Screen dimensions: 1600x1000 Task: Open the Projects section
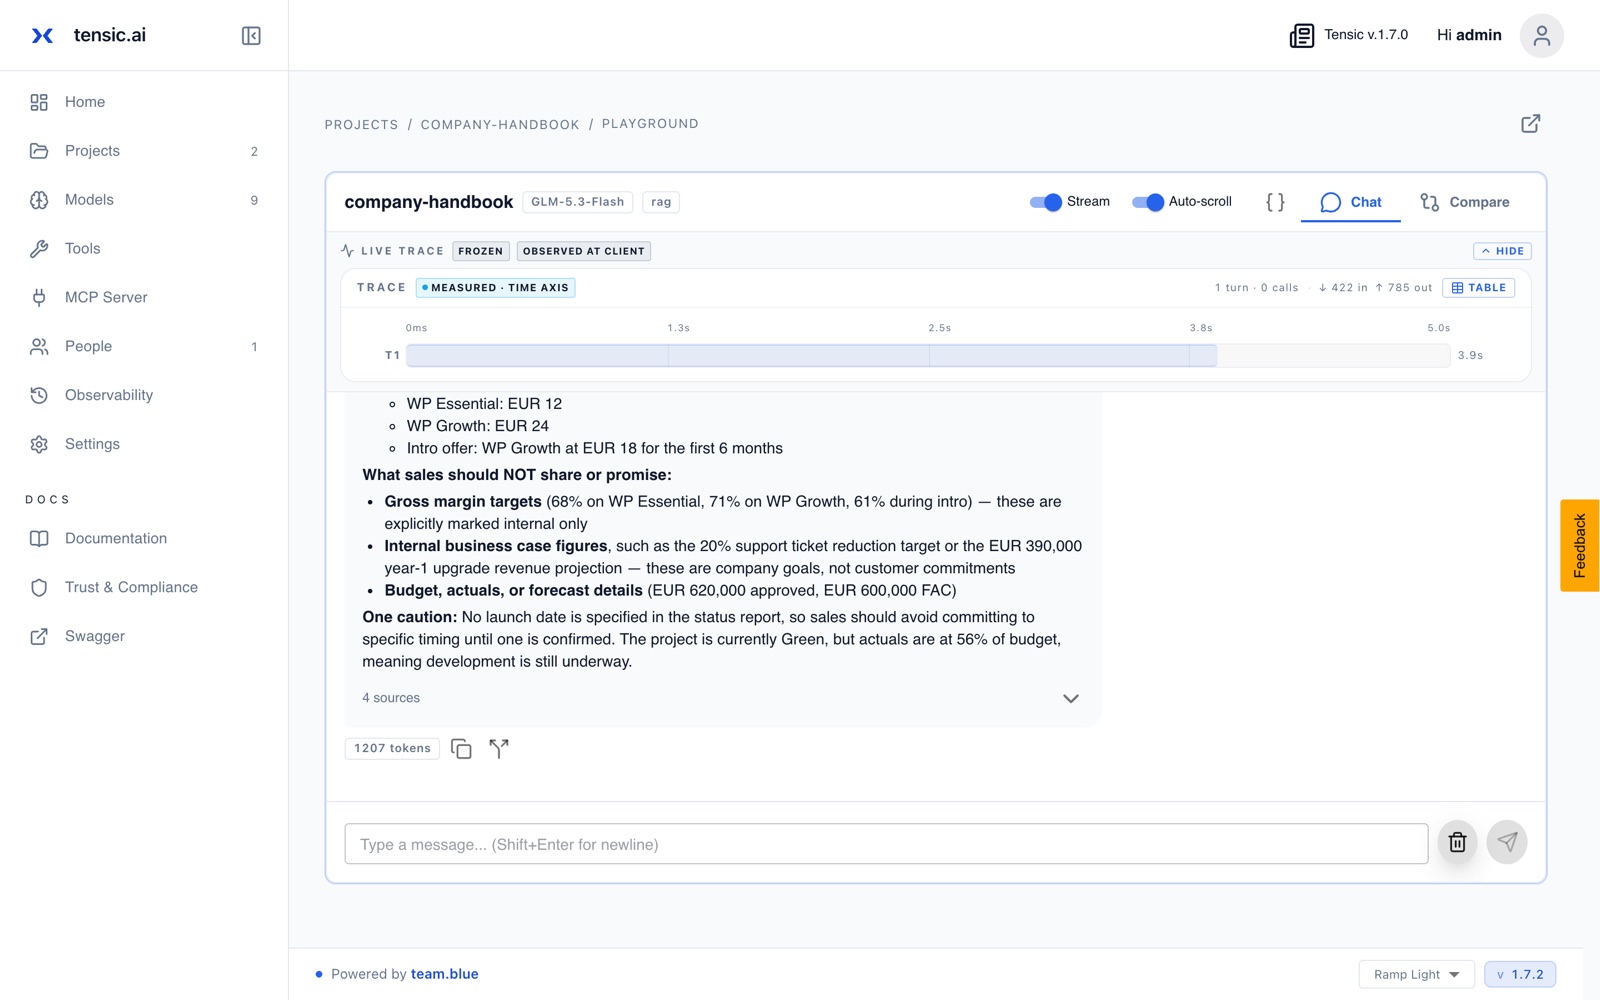click(x=144, y=151)
